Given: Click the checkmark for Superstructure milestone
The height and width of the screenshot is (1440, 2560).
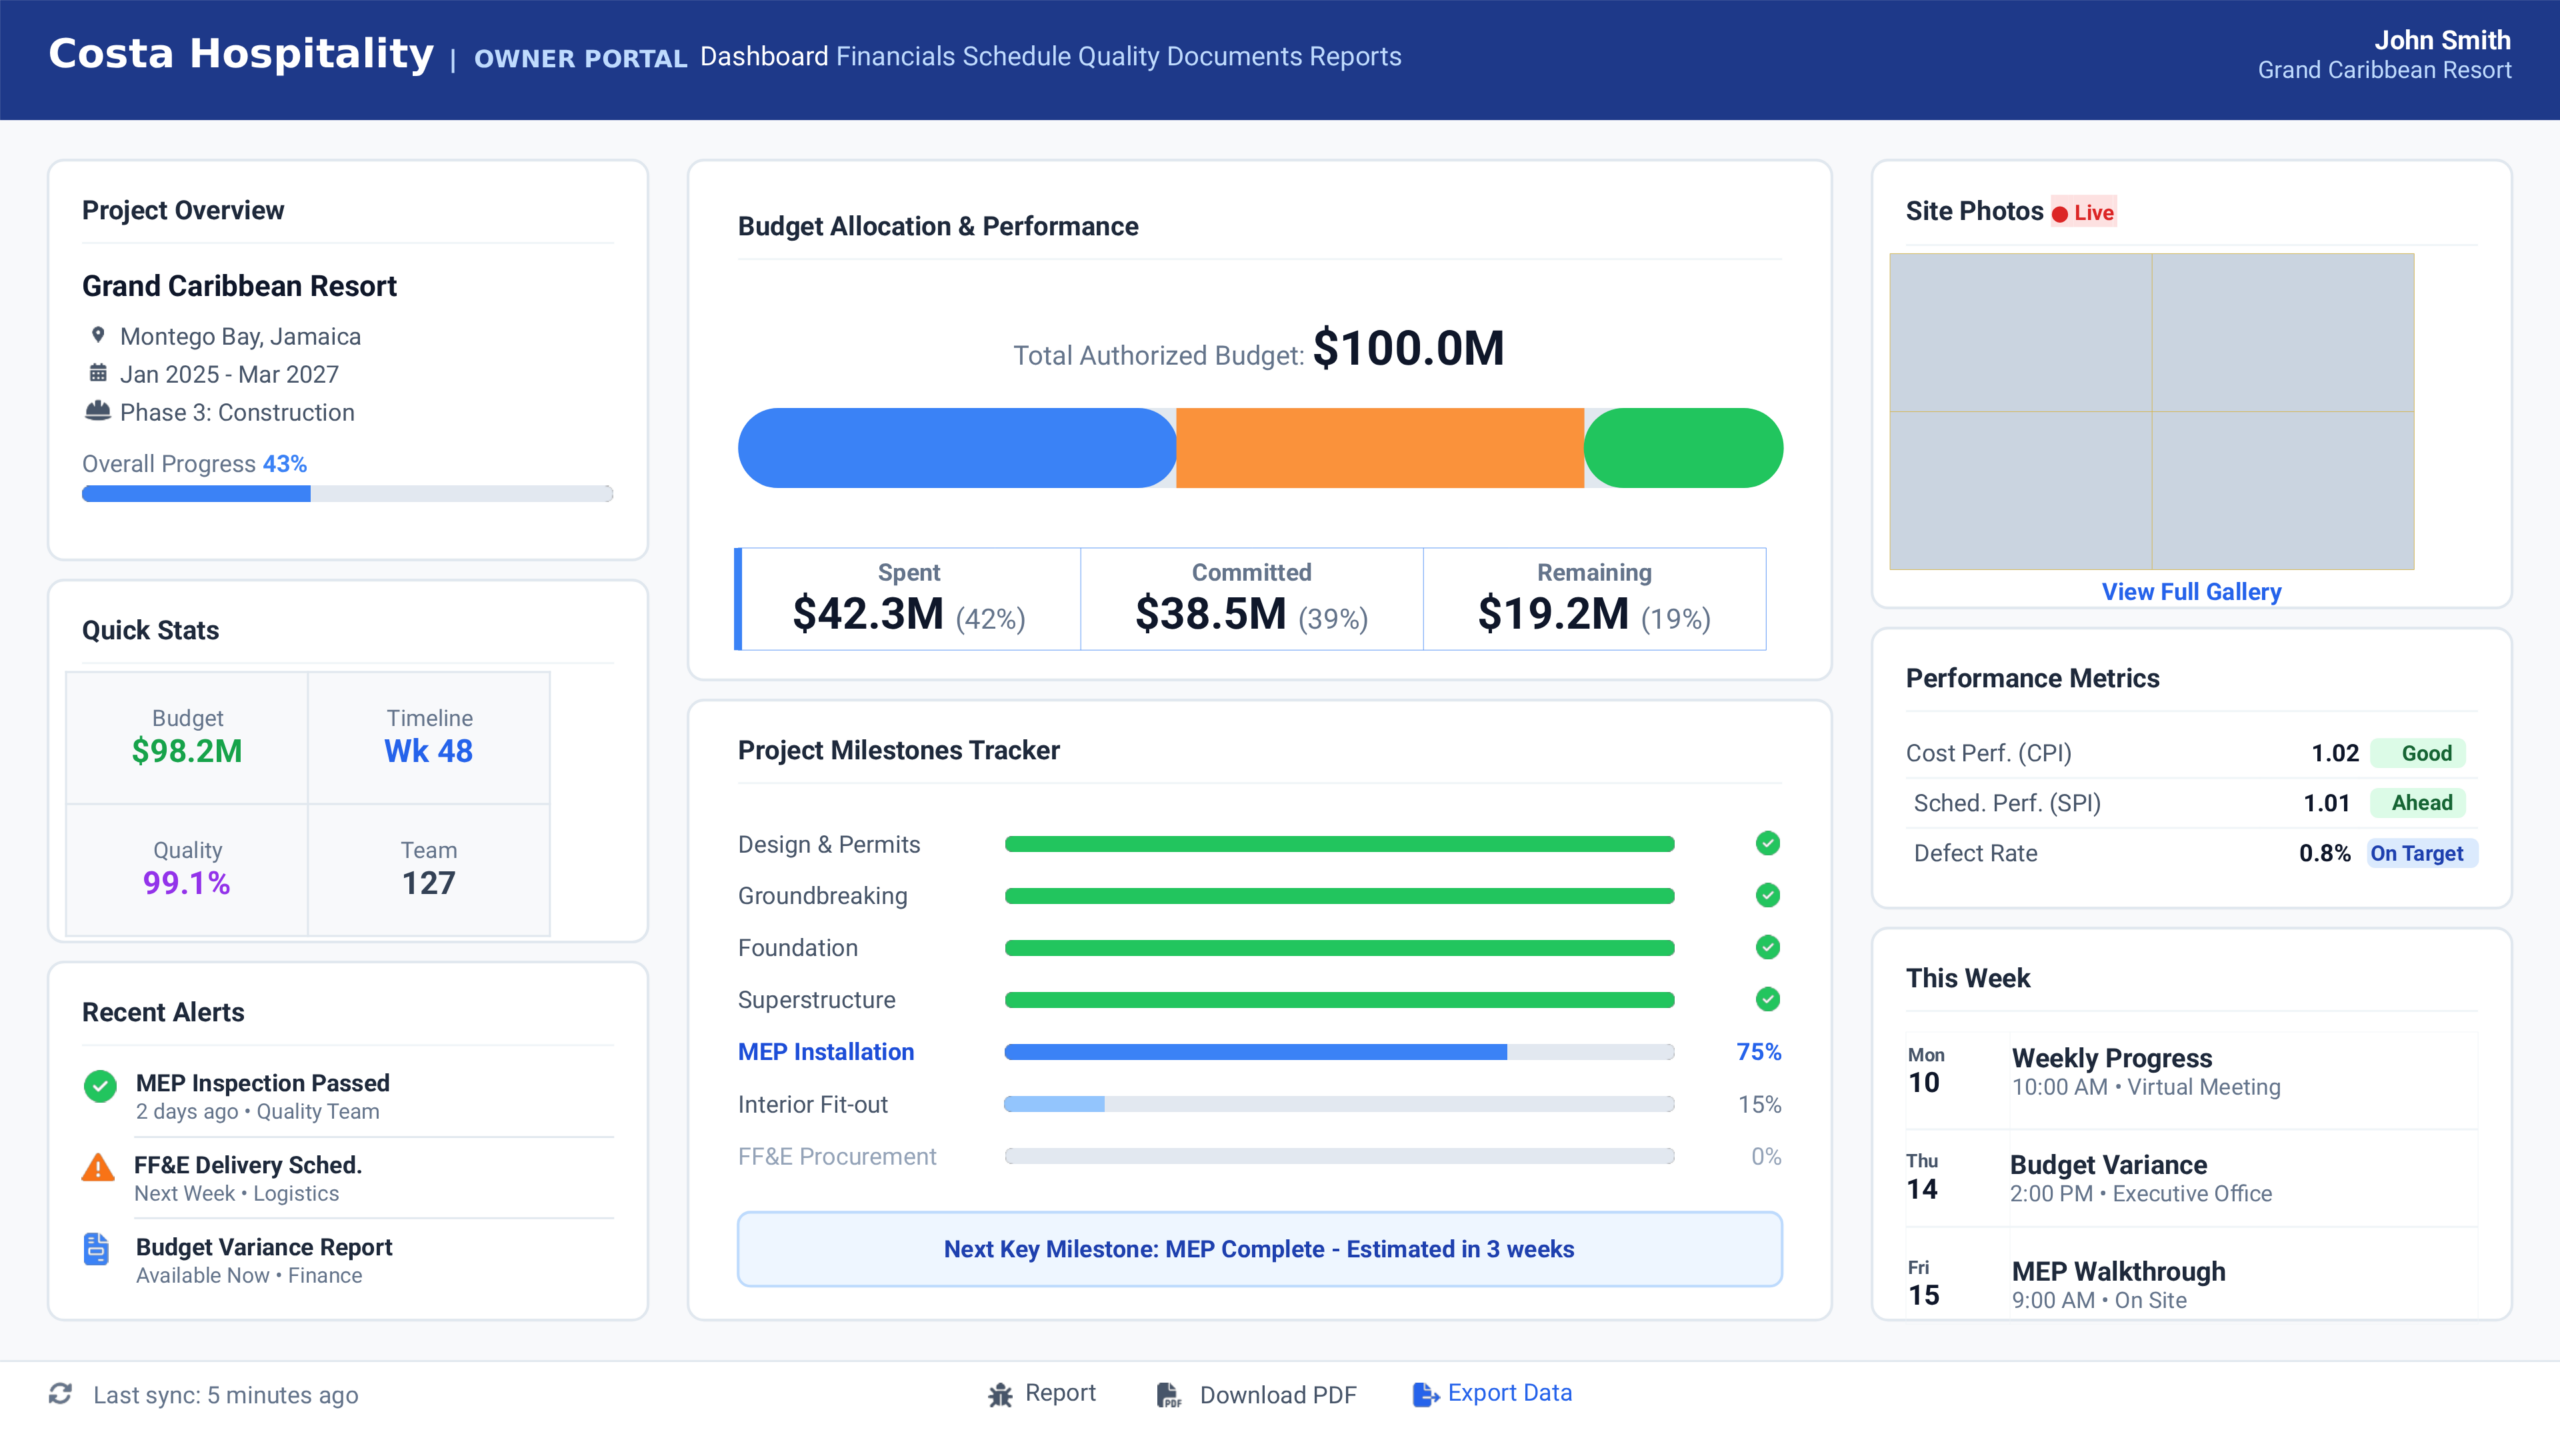Looking at the screenshot, I should (x=1767, y=999).
